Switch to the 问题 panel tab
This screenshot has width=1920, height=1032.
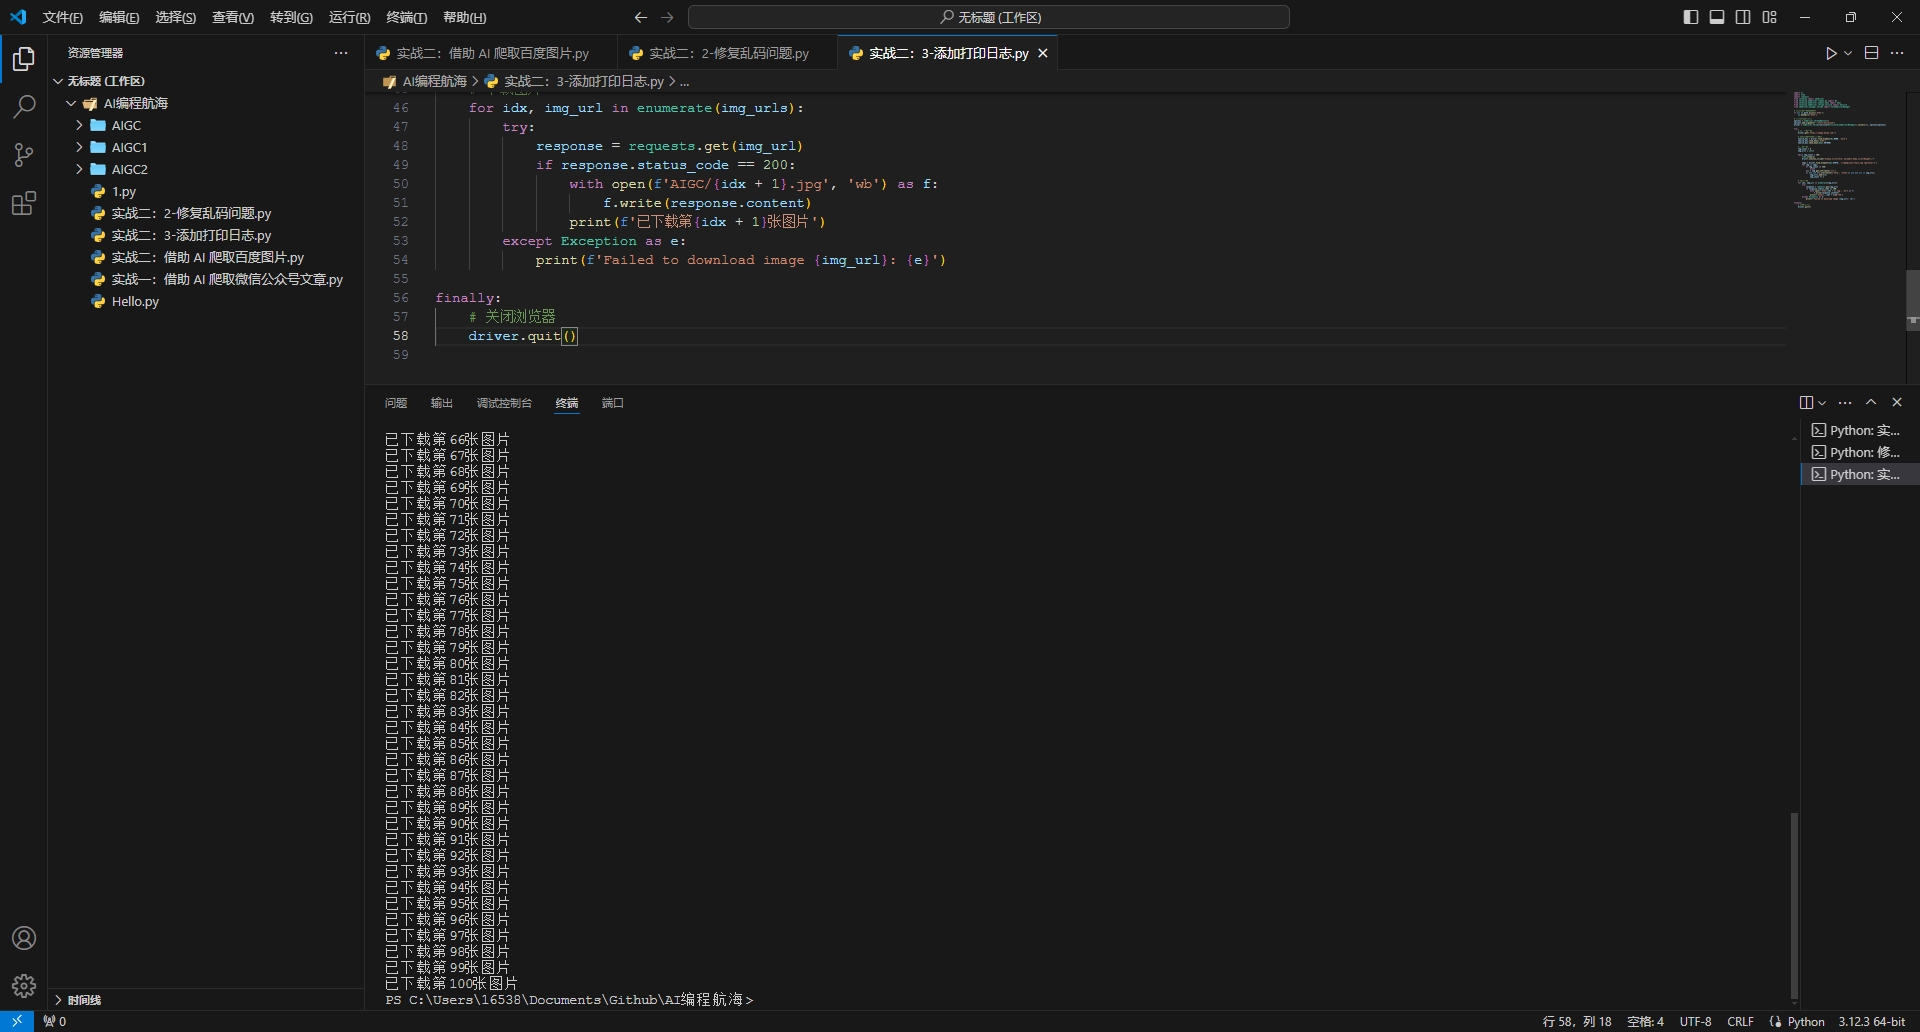pyautogui.click(x=395, y=403)
